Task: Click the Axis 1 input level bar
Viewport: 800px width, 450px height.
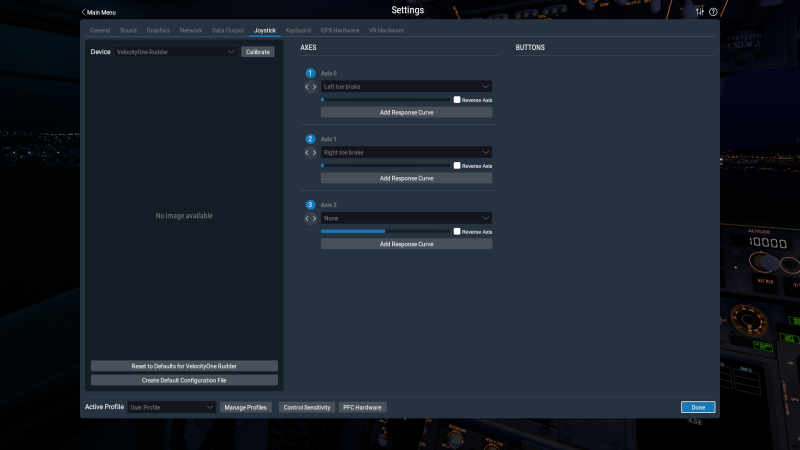Action: (x=386, y=165)
